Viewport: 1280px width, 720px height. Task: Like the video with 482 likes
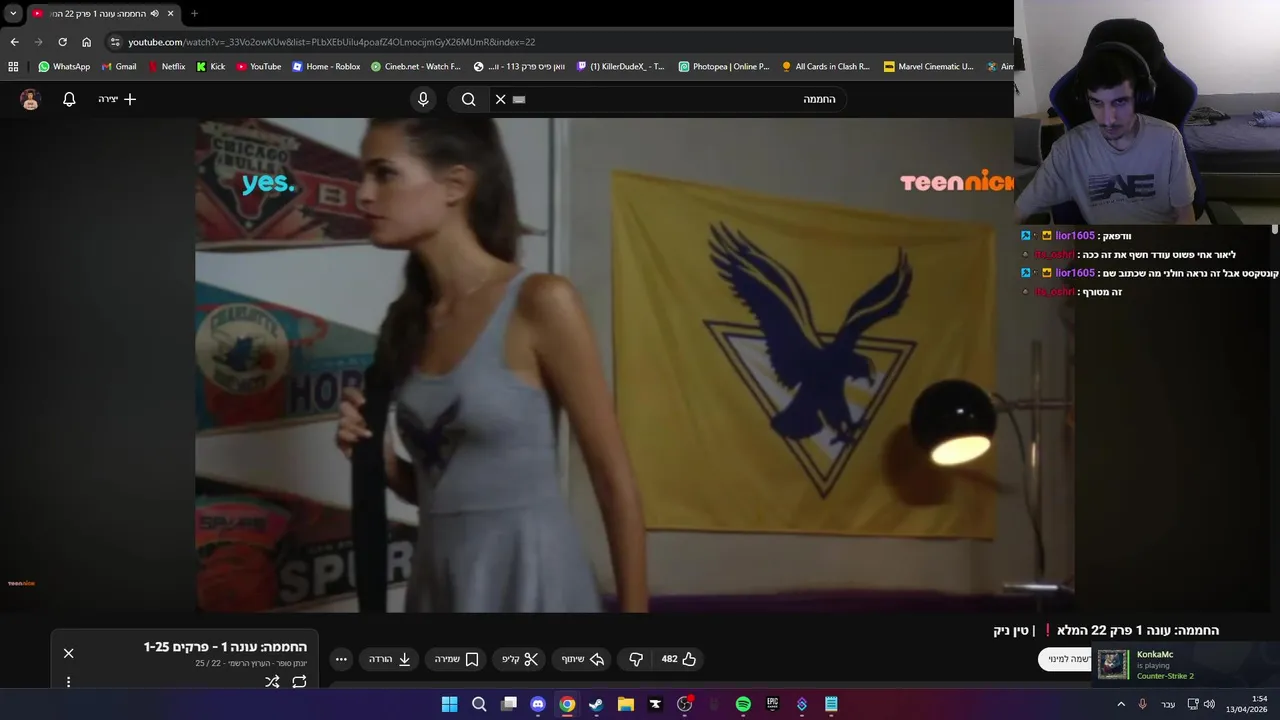pyautogui.click(x=679, y=659)
